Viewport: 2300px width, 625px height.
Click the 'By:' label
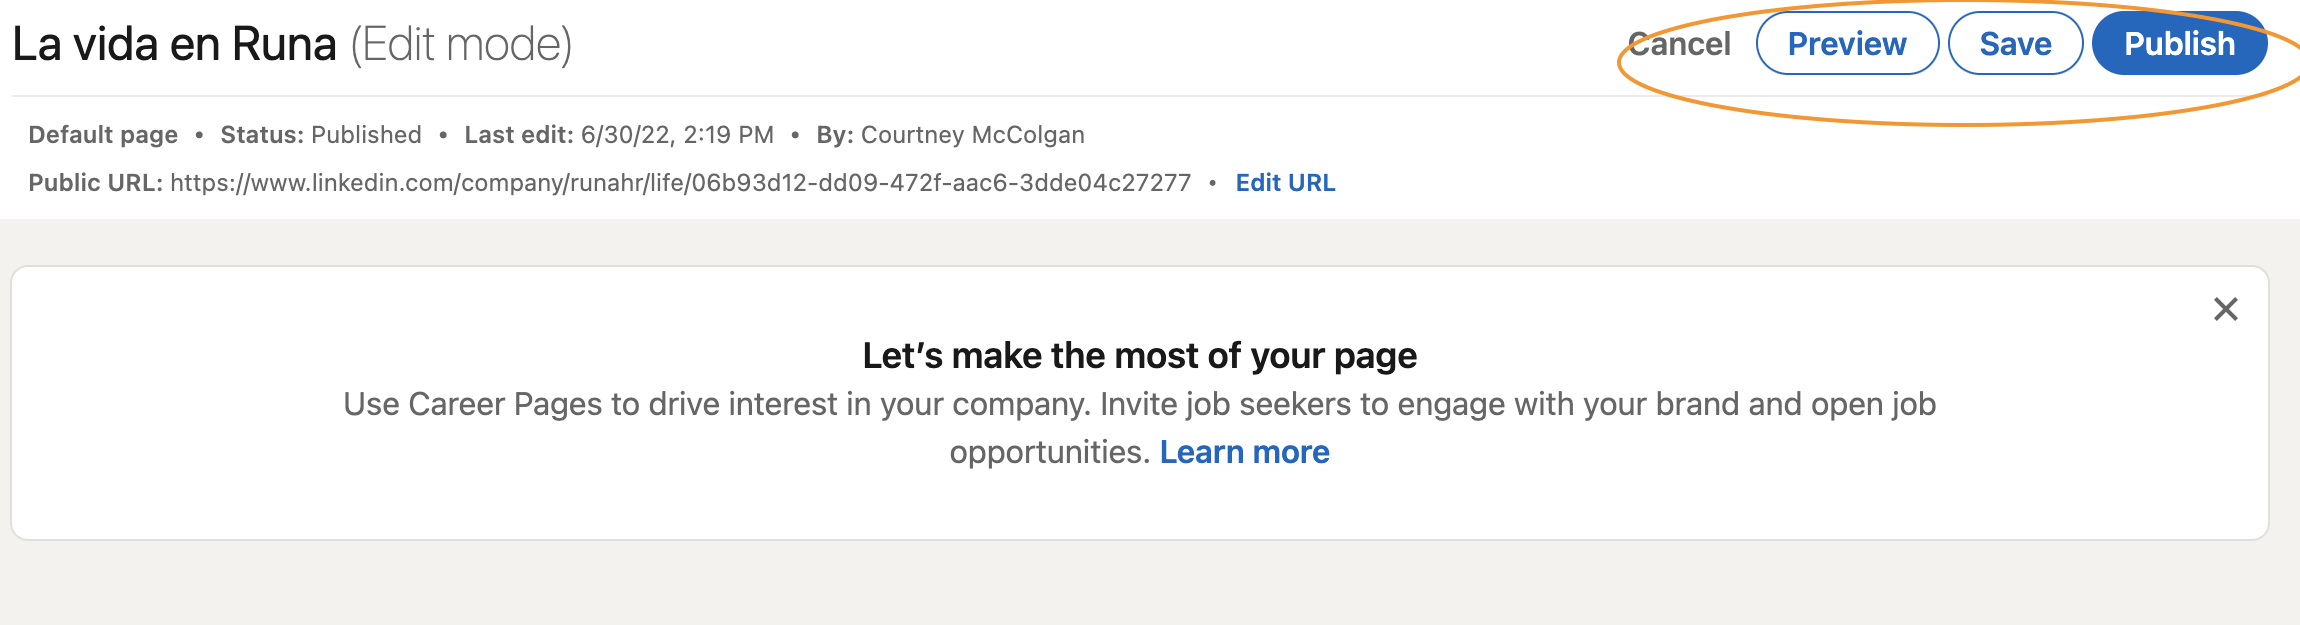(x=834, y=135)
